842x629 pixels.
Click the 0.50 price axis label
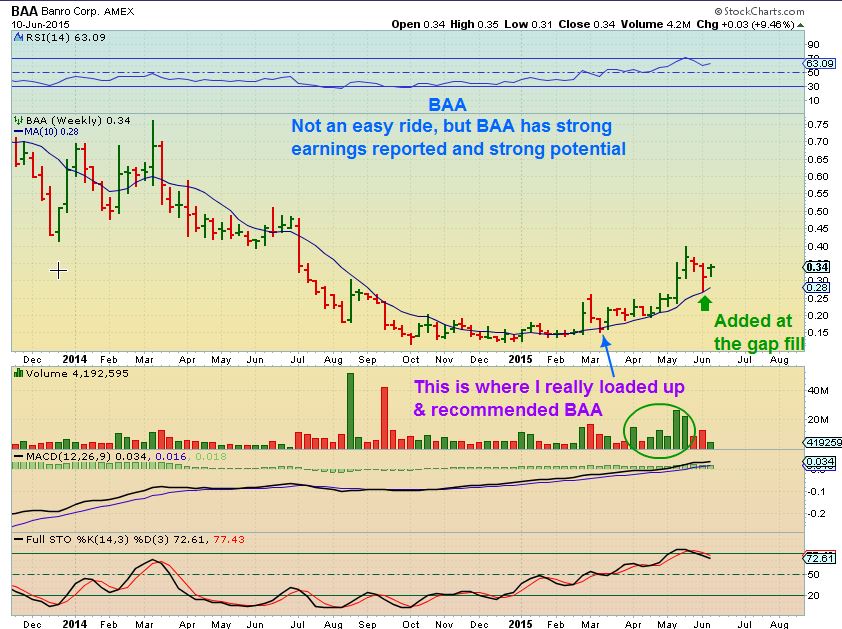[817, 211]
